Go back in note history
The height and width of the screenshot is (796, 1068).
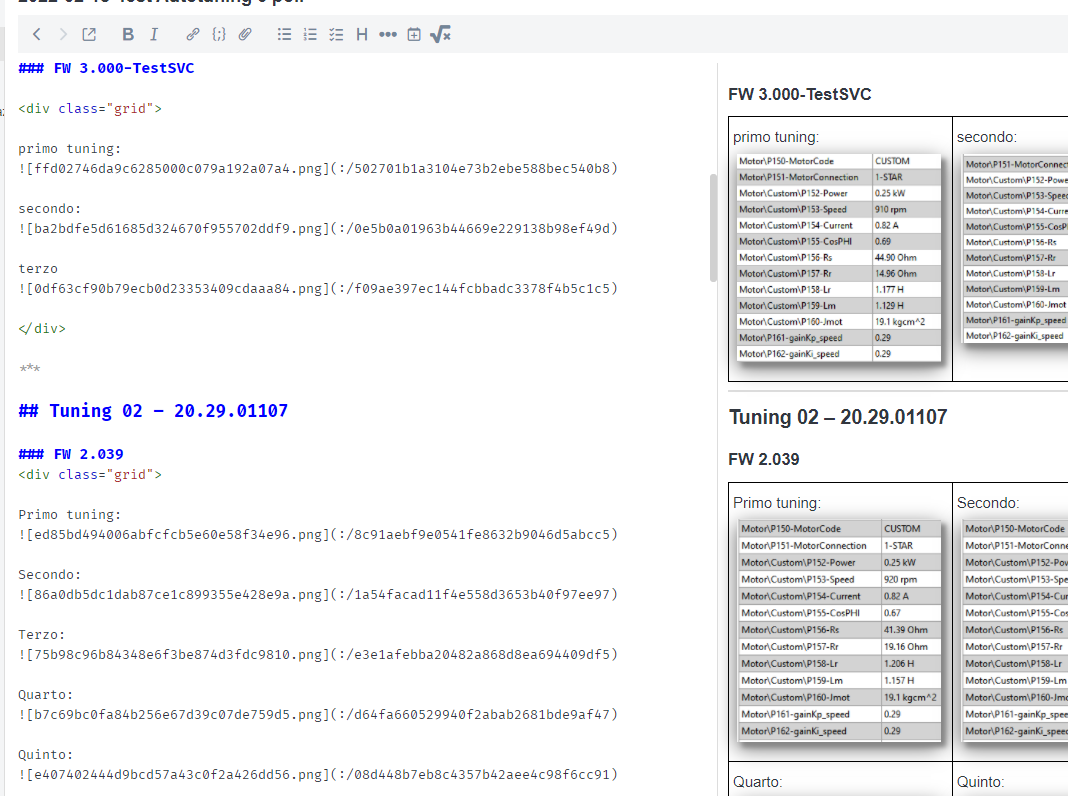pos(37,34)
